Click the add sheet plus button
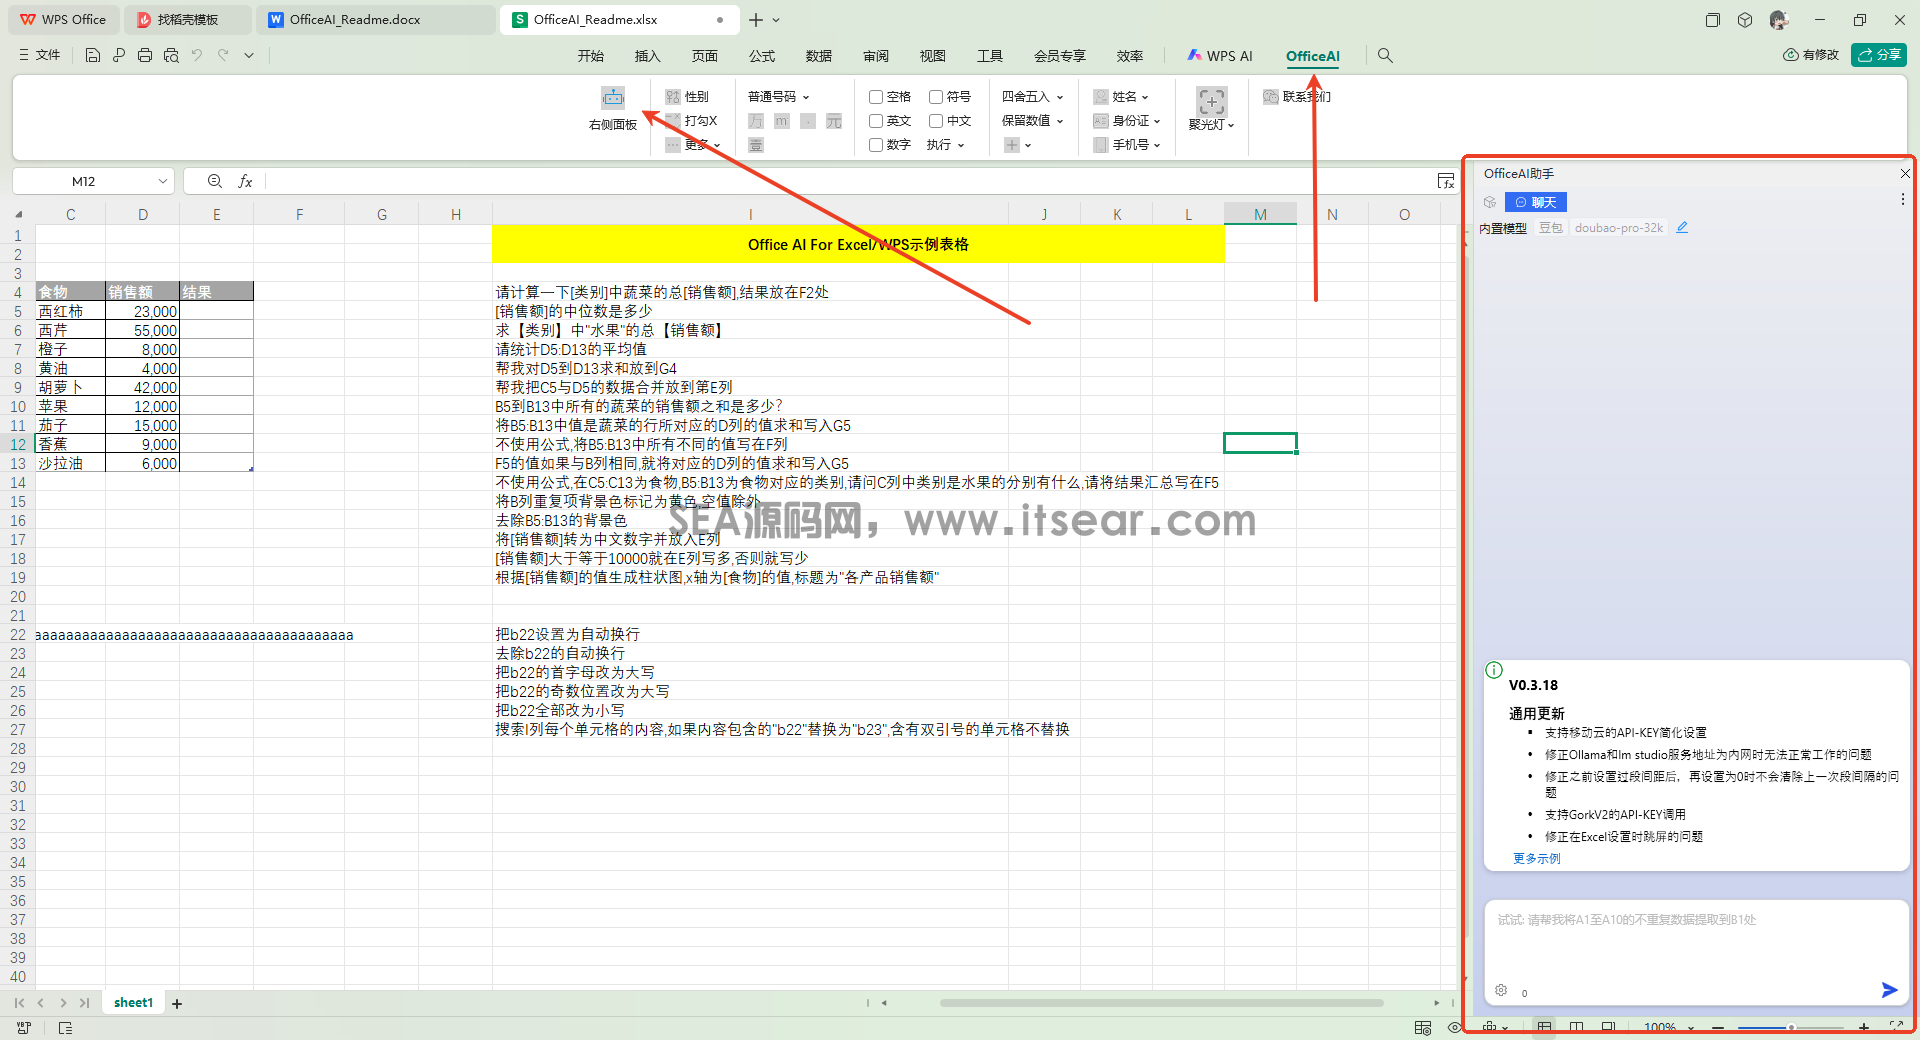Image resolution: width=1920 pixels, height=1040 pixels. click(177, 1003)
